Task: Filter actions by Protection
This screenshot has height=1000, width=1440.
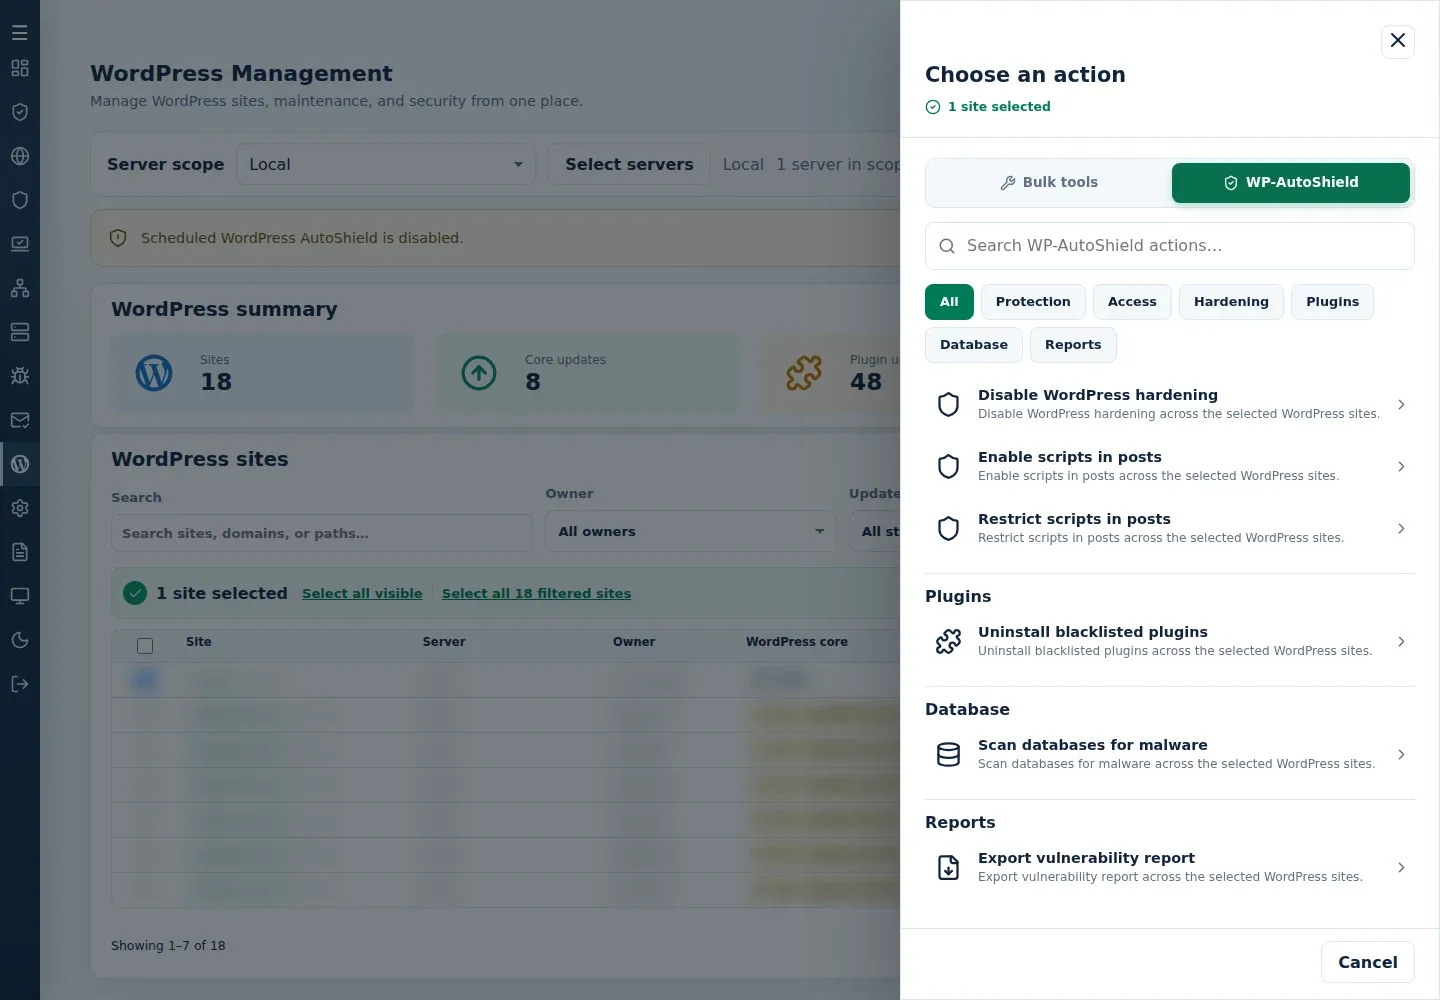Action: (1033, 302)
